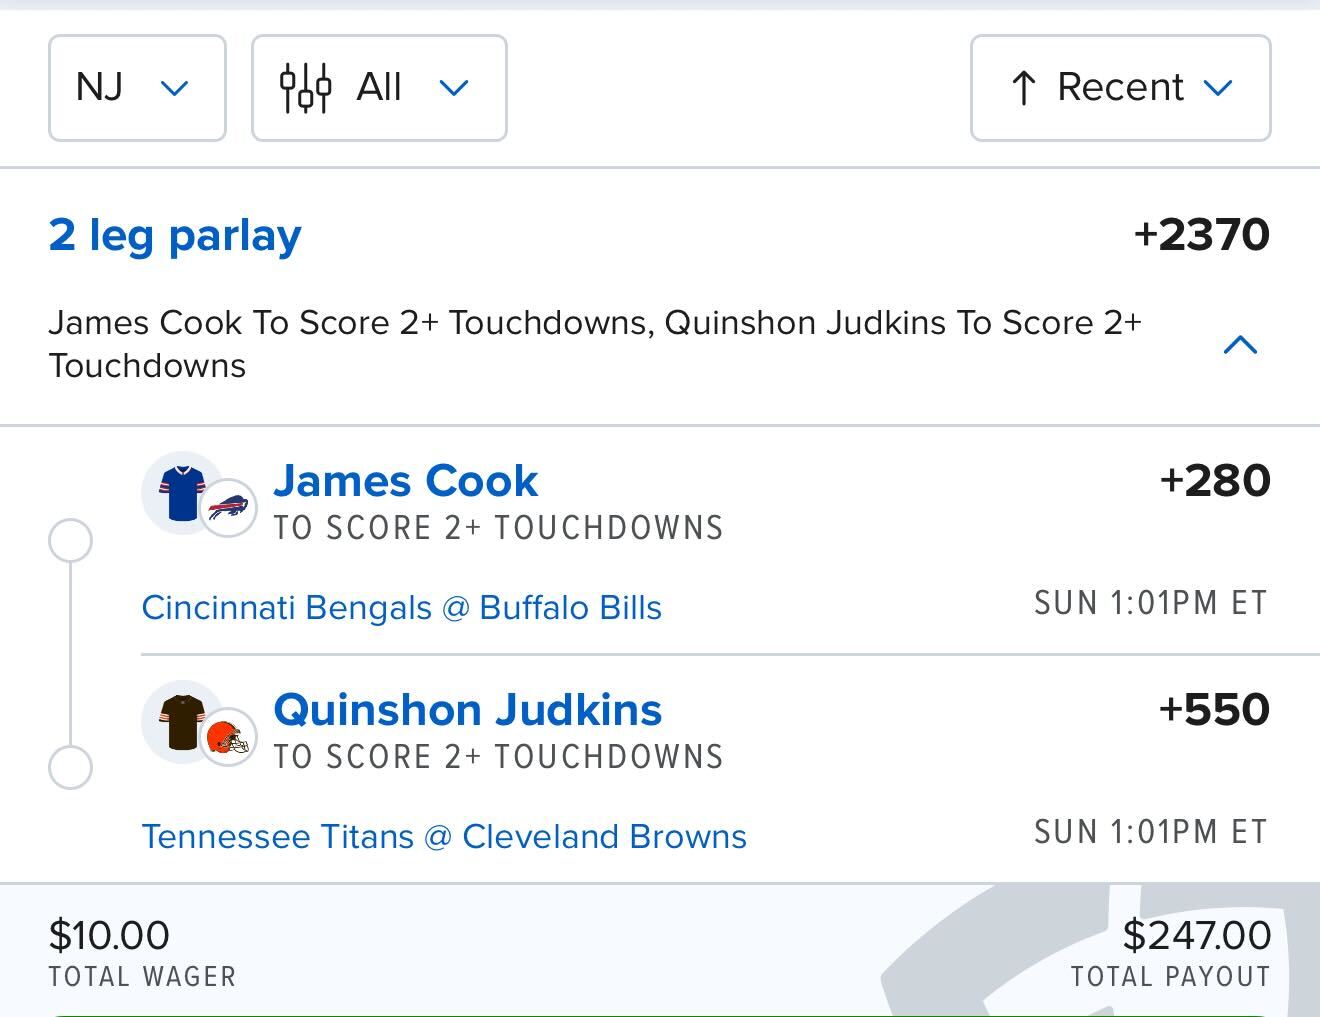Click the $247.00 total payout amount

[1196, 936]
